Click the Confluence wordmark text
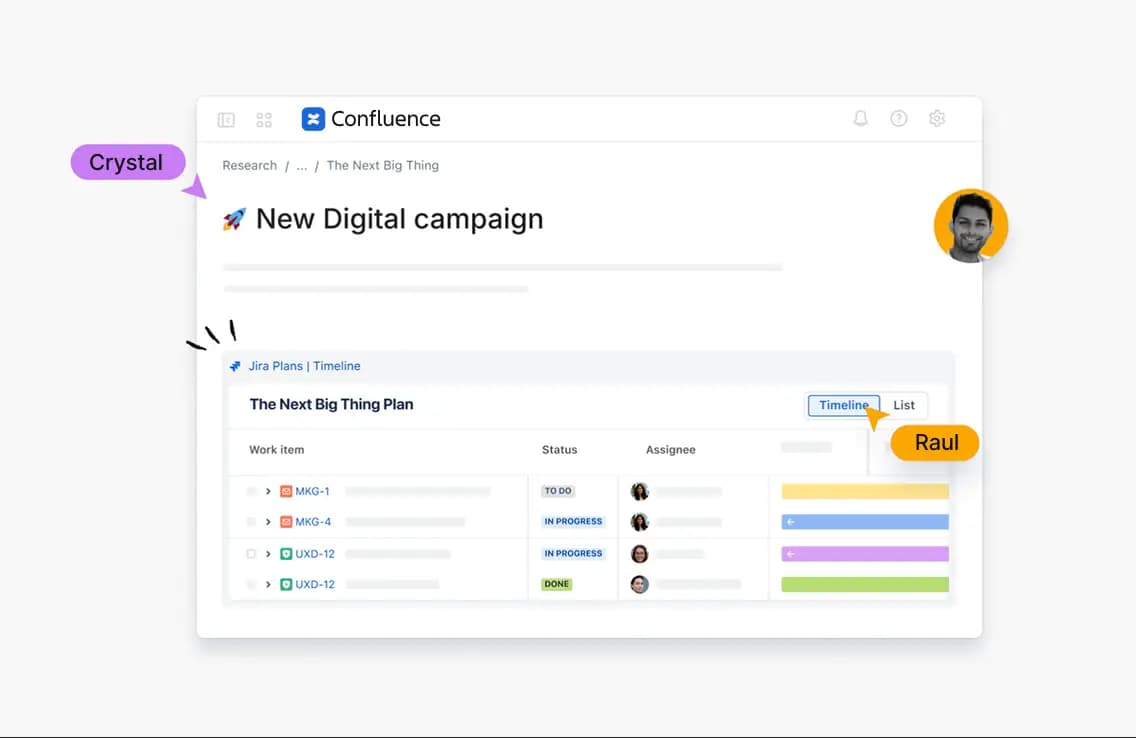Image resolution: width=1136 pixels, height=738 pixels. coord(385,119)
